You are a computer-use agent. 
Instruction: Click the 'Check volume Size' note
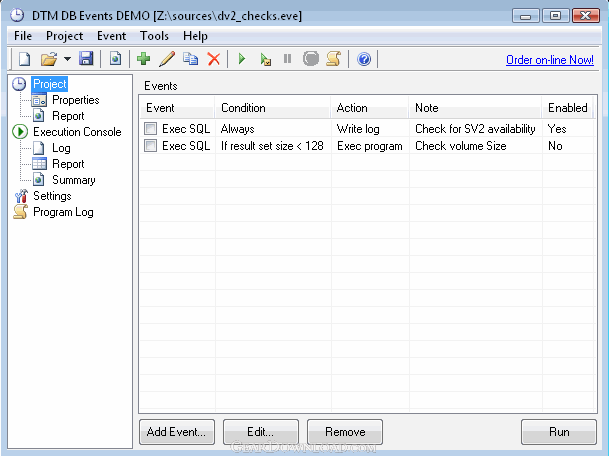(x=461, y=146)
